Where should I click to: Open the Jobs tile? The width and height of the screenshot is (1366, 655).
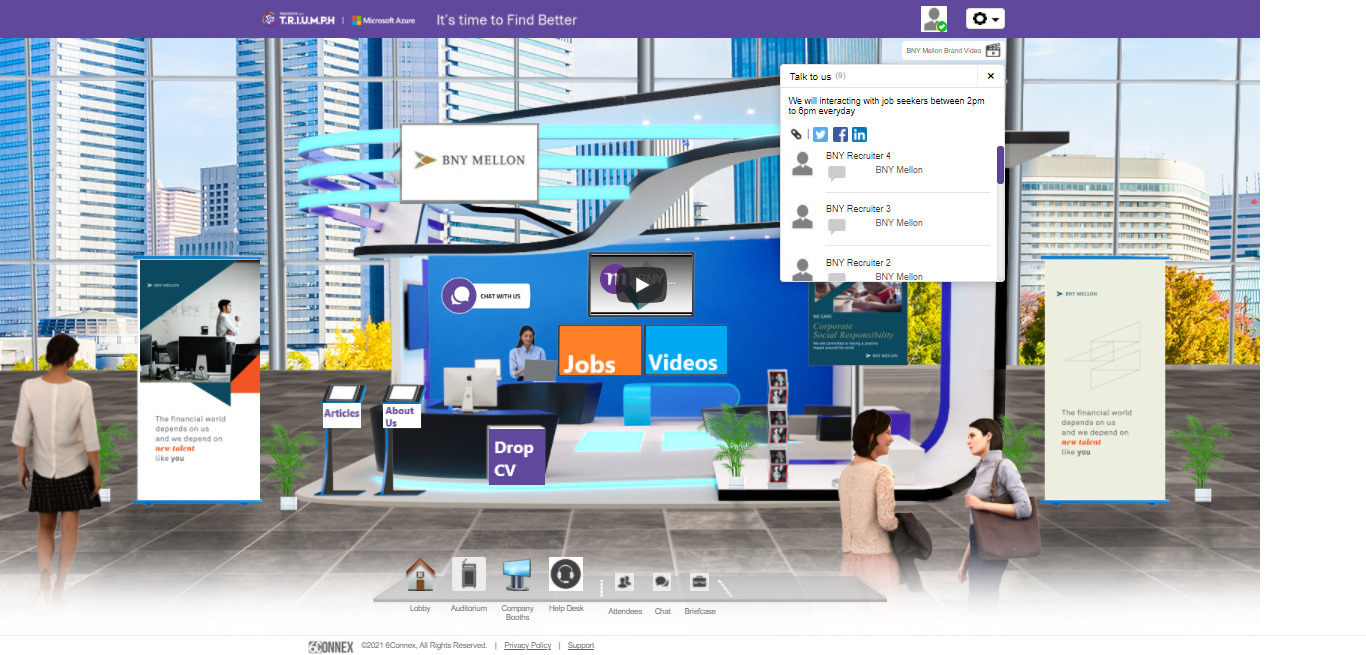[600, 350]
